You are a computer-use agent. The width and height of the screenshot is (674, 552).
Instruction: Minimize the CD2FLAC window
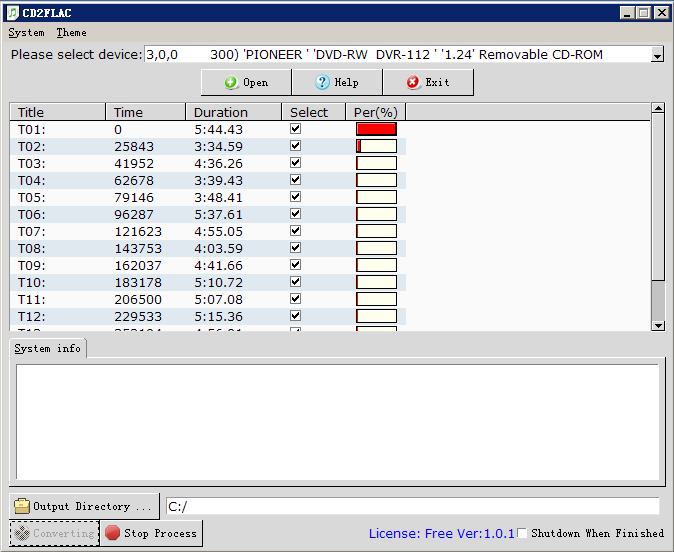tap(627, 13)
